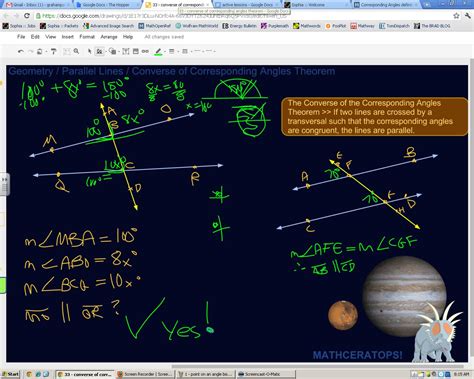Open the Mathwords bookmark
This screenshot has width=474, height=379.
click(x=307, y=26)
